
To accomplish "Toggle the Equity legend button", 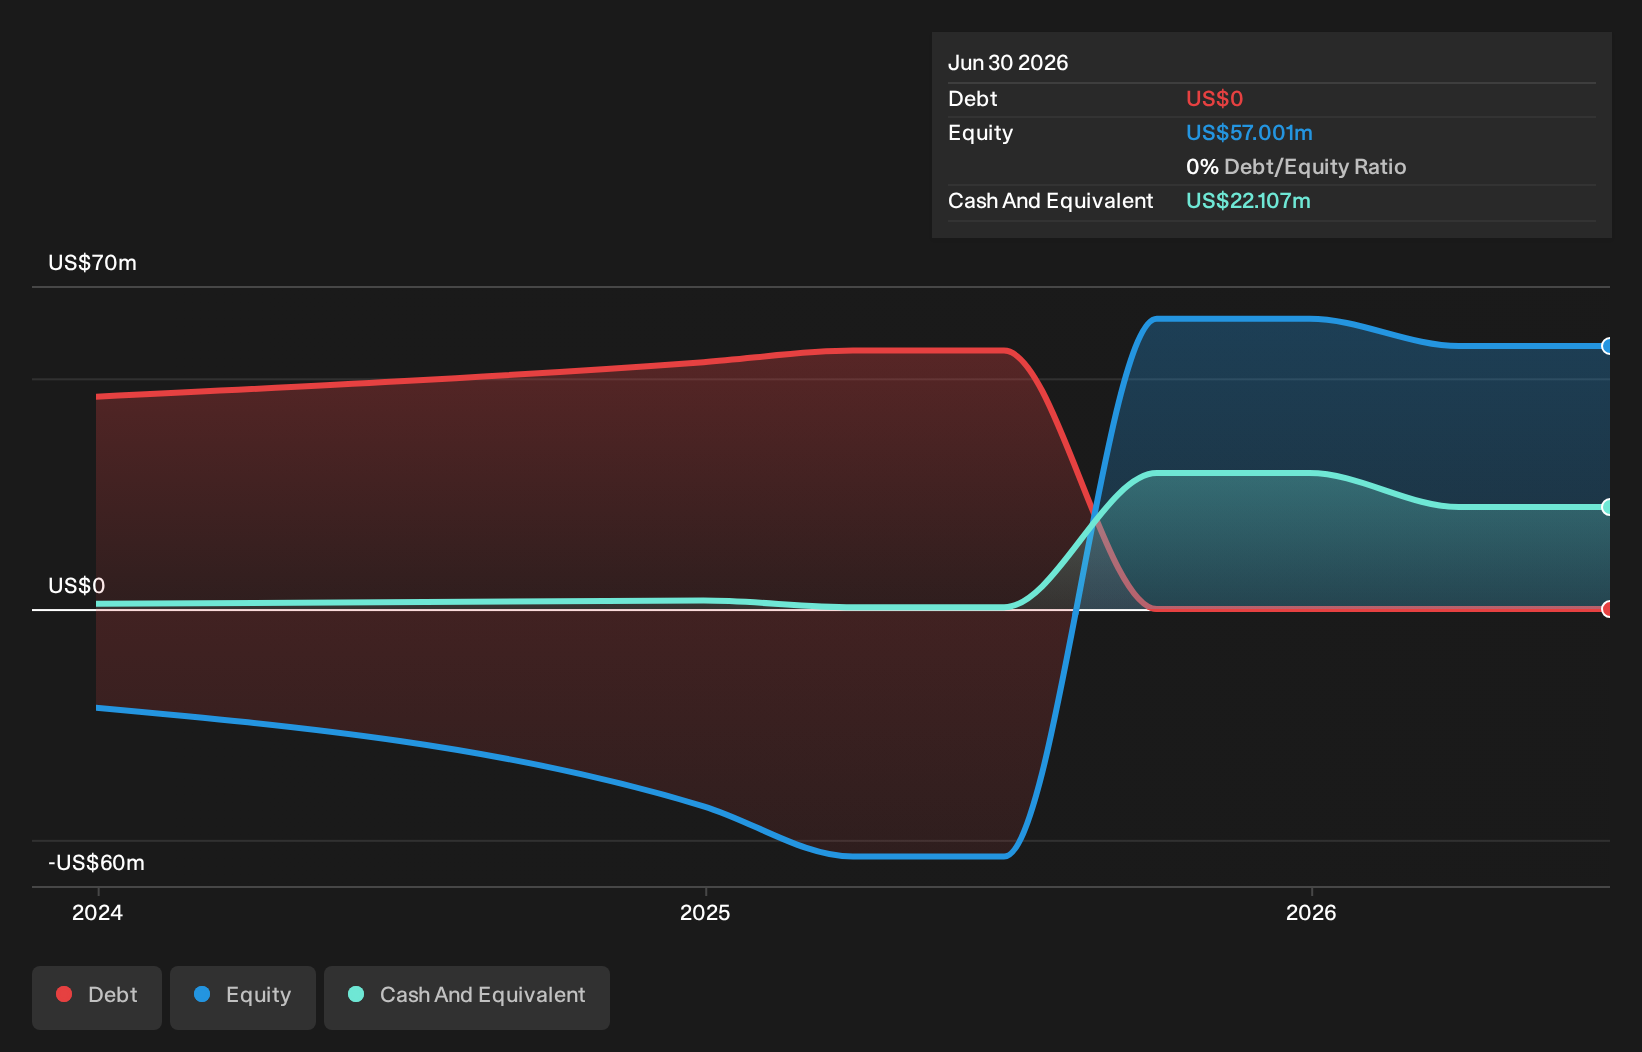I will tap(243, 997).
